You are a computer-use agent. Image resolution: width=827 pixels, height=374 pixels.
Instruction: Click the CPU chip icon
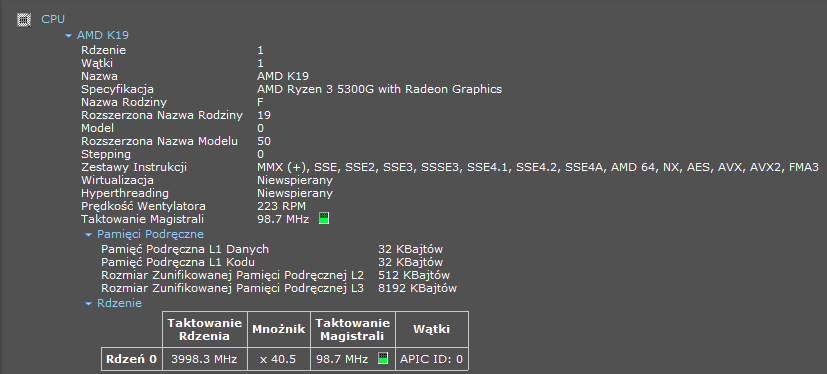[23, 20]
